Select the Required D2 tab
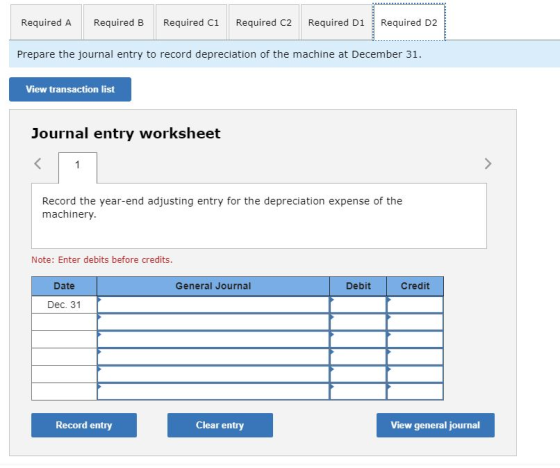 pyautogui.click(x=409, y=23)
